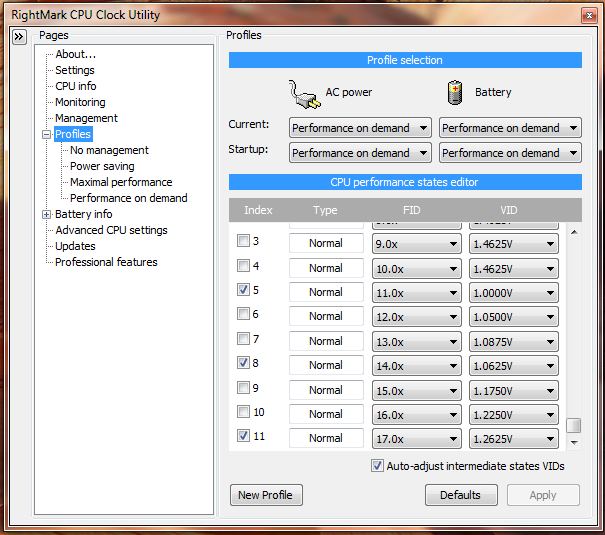Open the Monitoring page

[80, 102]
